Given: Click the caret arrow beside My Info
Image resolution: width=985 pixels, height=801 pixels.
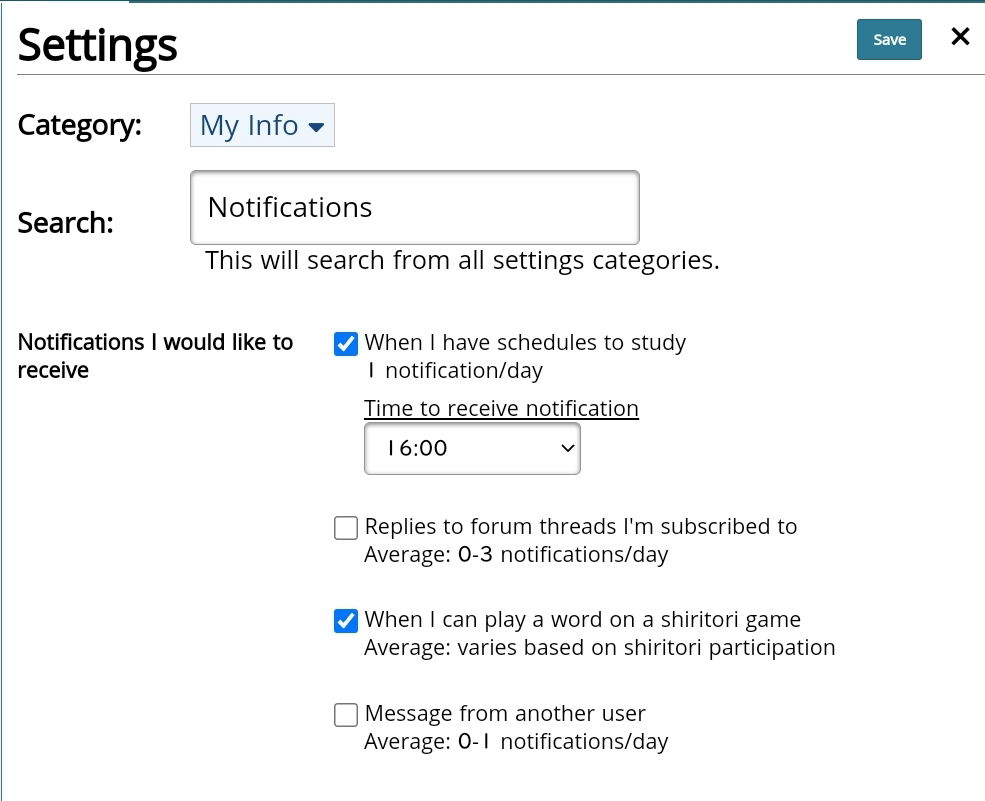Looking at the screenshot, I should [316, 127].
